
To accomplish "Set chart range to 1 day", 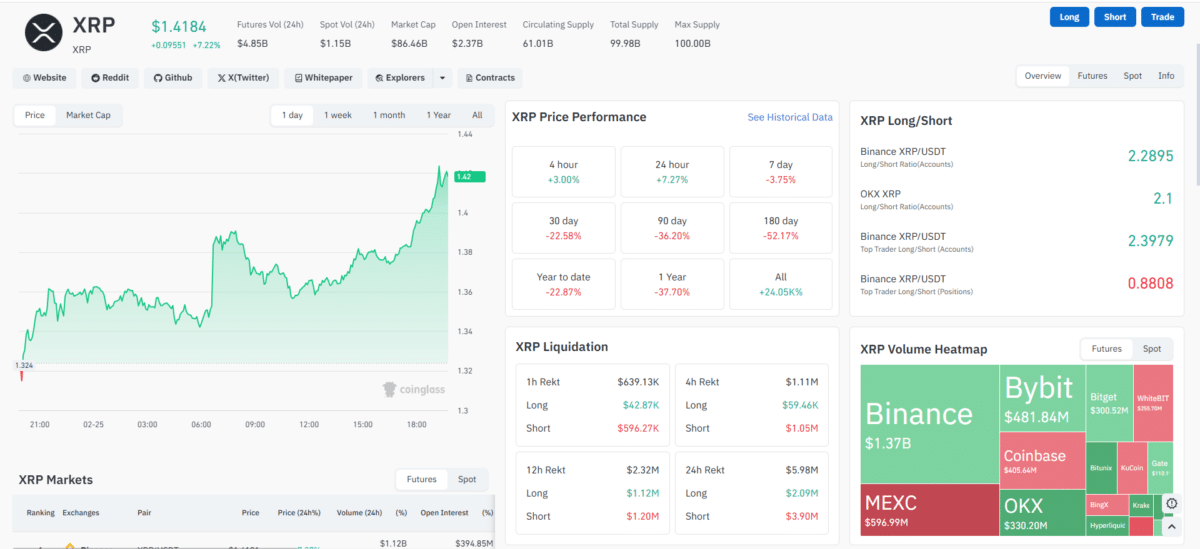I will [x=292, y=115].
